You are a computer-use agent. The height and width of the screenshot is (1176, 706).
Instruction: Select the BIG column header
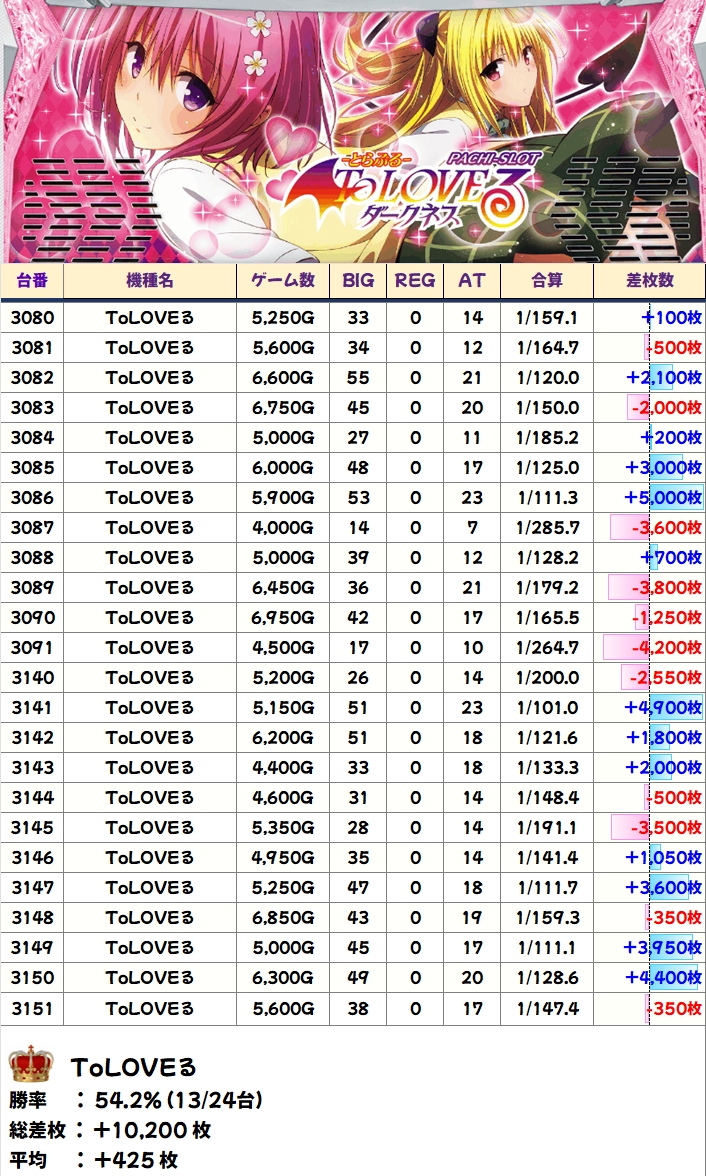(359, 281)
